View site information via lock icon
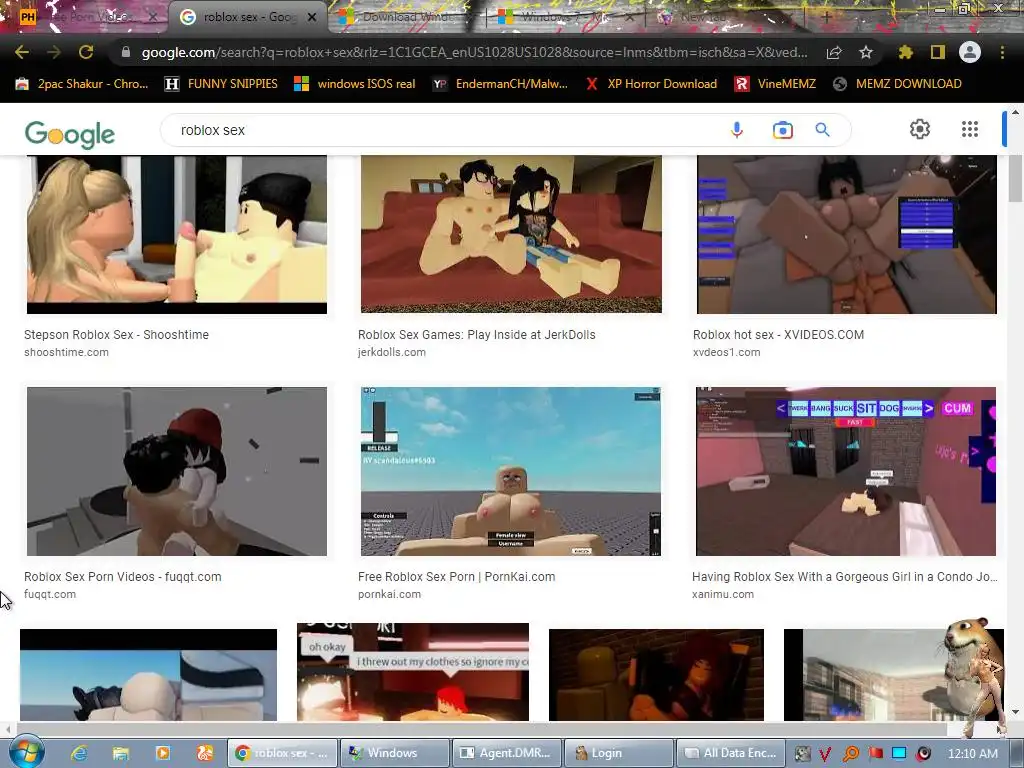1024x768 pixels. coord(126,52)
